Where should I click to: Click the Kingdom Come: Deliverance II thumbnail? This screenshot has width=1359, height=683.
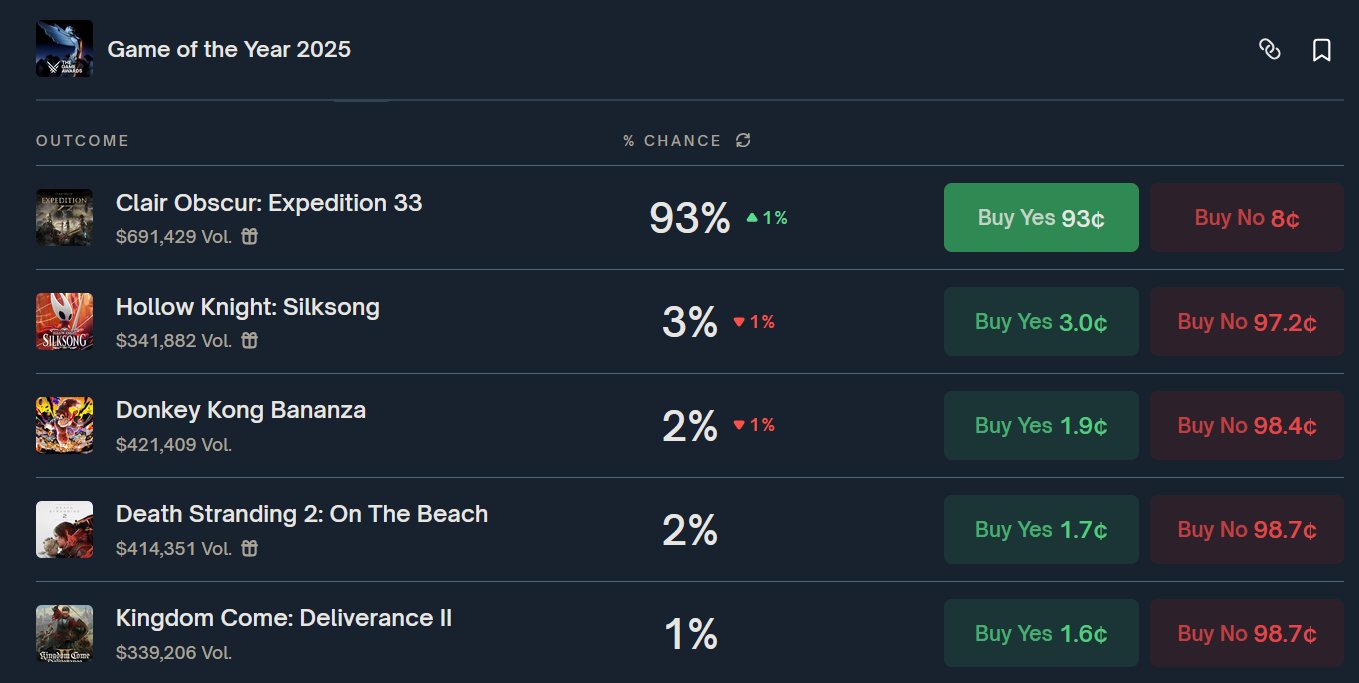pos(64,633)
